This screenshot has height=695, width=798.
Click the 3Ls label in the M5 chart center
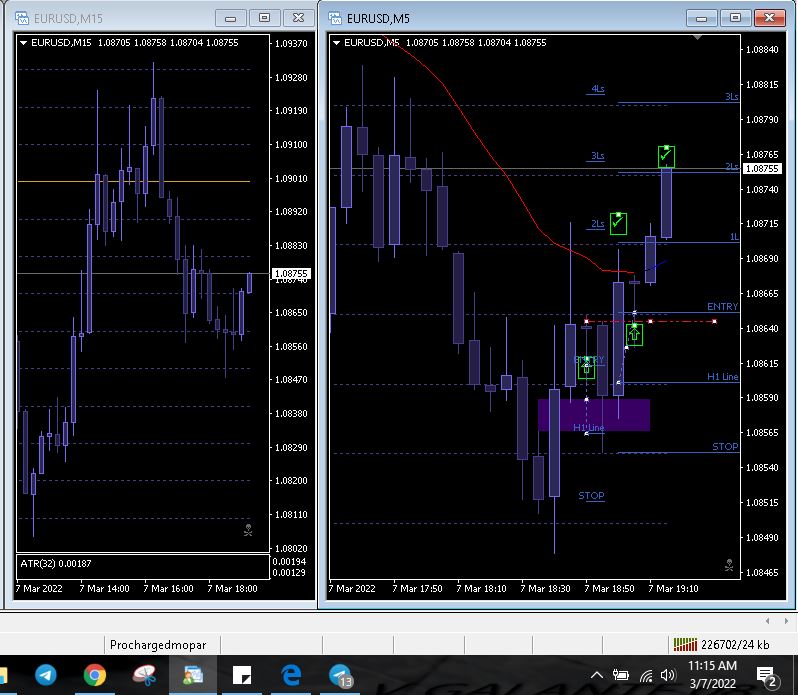(x=597, y=156)
